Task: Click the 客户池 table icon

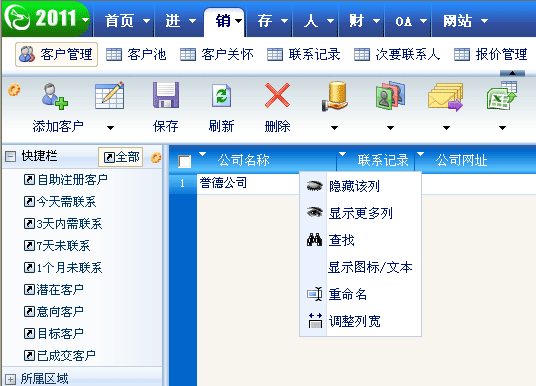Action: pos(114,54)
